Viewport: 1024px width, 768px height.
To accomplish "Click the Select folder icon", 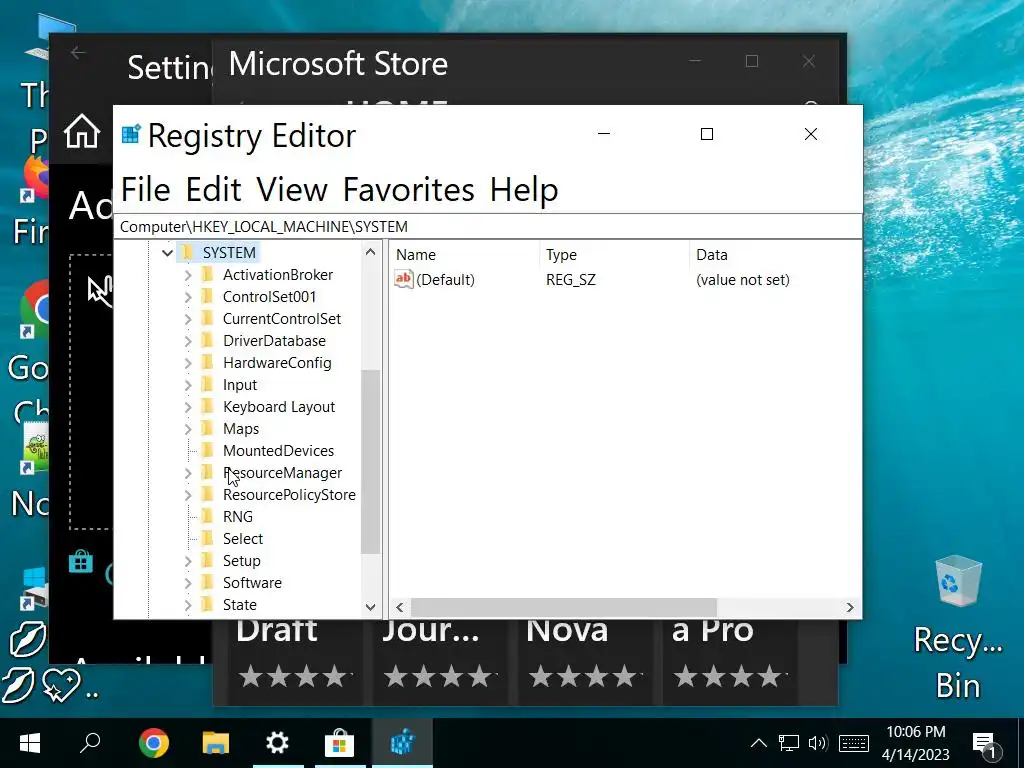I will click(x=207, y=538).
